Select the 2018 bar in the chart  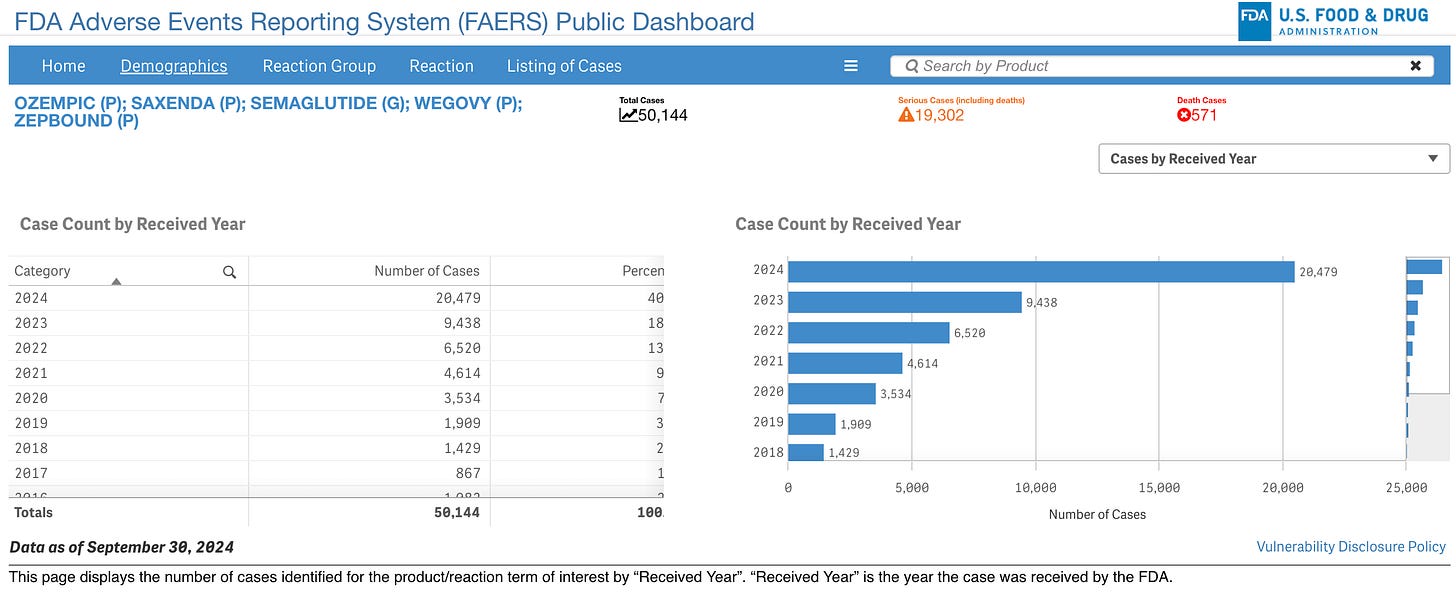coord(806,452)
